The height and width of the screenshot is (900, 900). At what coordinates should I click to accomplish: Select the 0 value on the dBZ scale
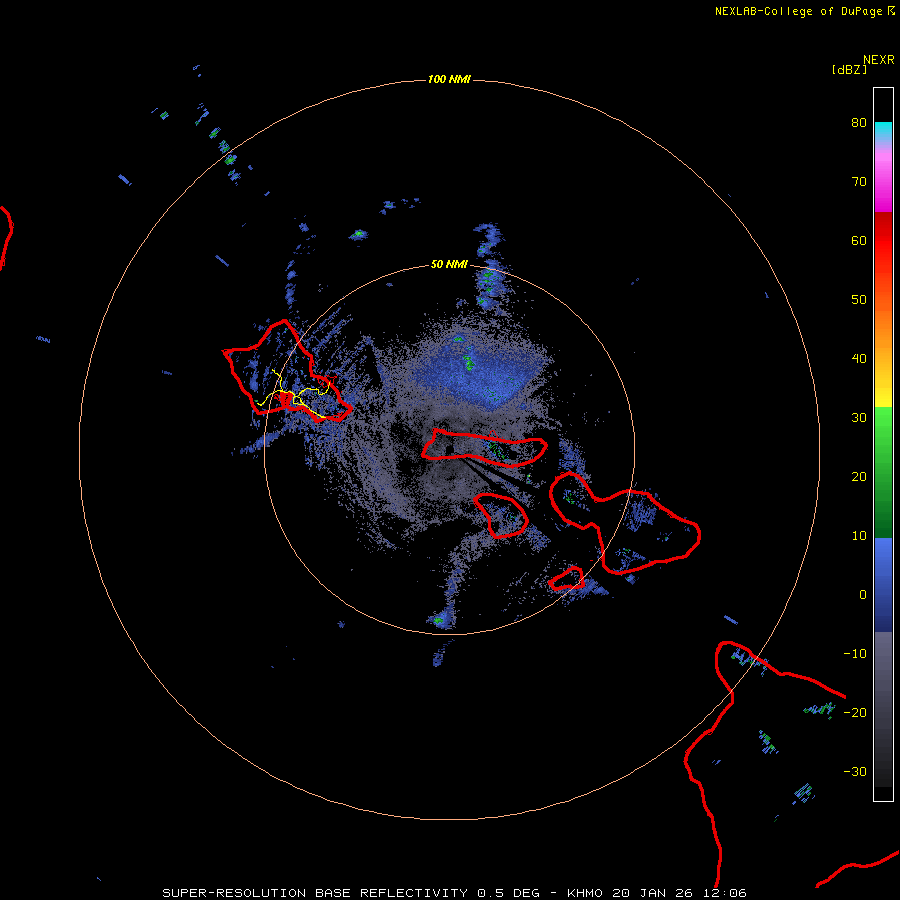863,595
